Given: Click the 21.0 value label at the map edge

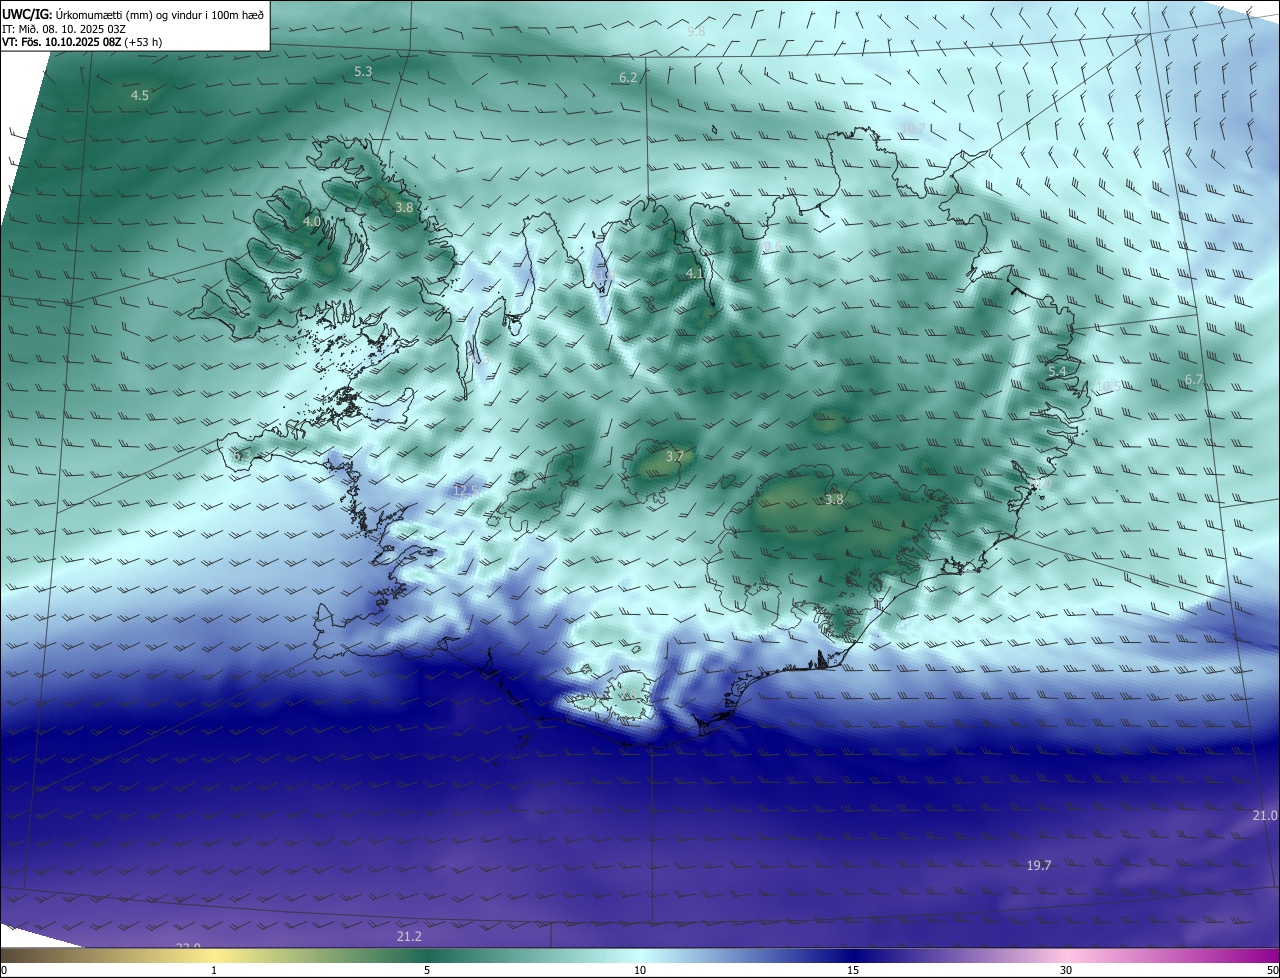Looking at the screenshot, I should 1265,816.
